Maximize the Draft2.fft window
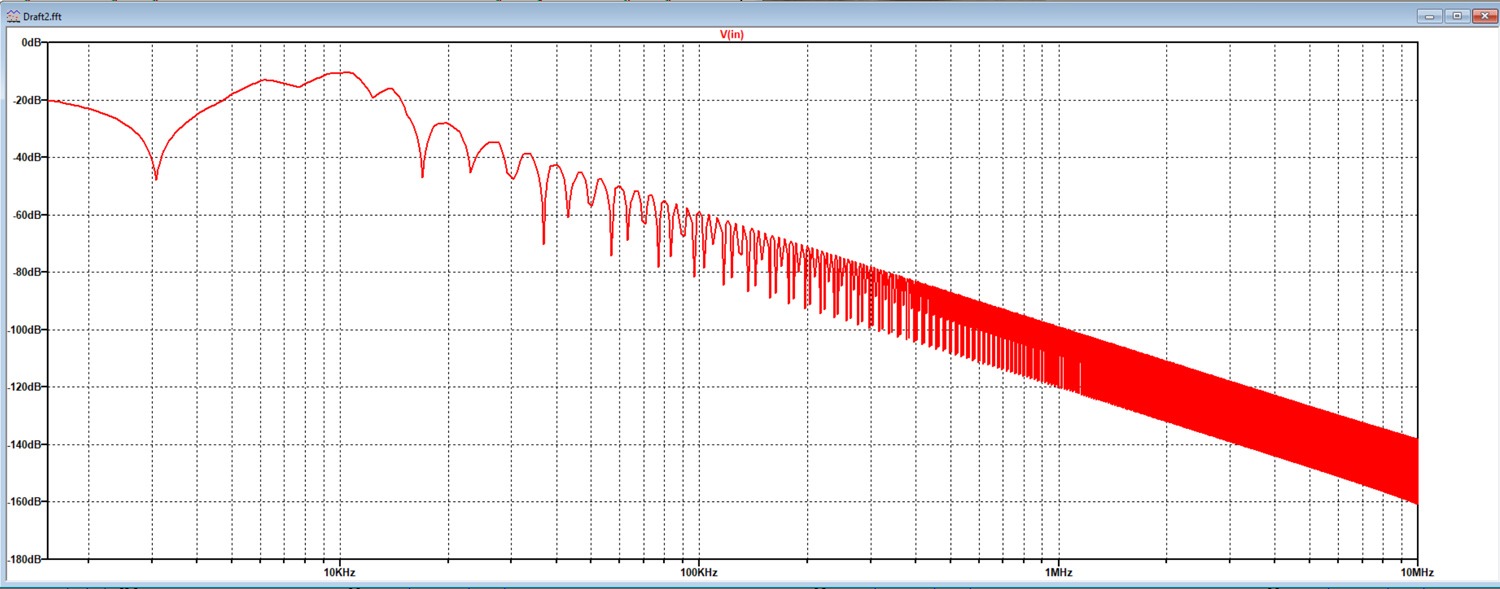The image size is (1500, 589). click(x=1456, y=16)
